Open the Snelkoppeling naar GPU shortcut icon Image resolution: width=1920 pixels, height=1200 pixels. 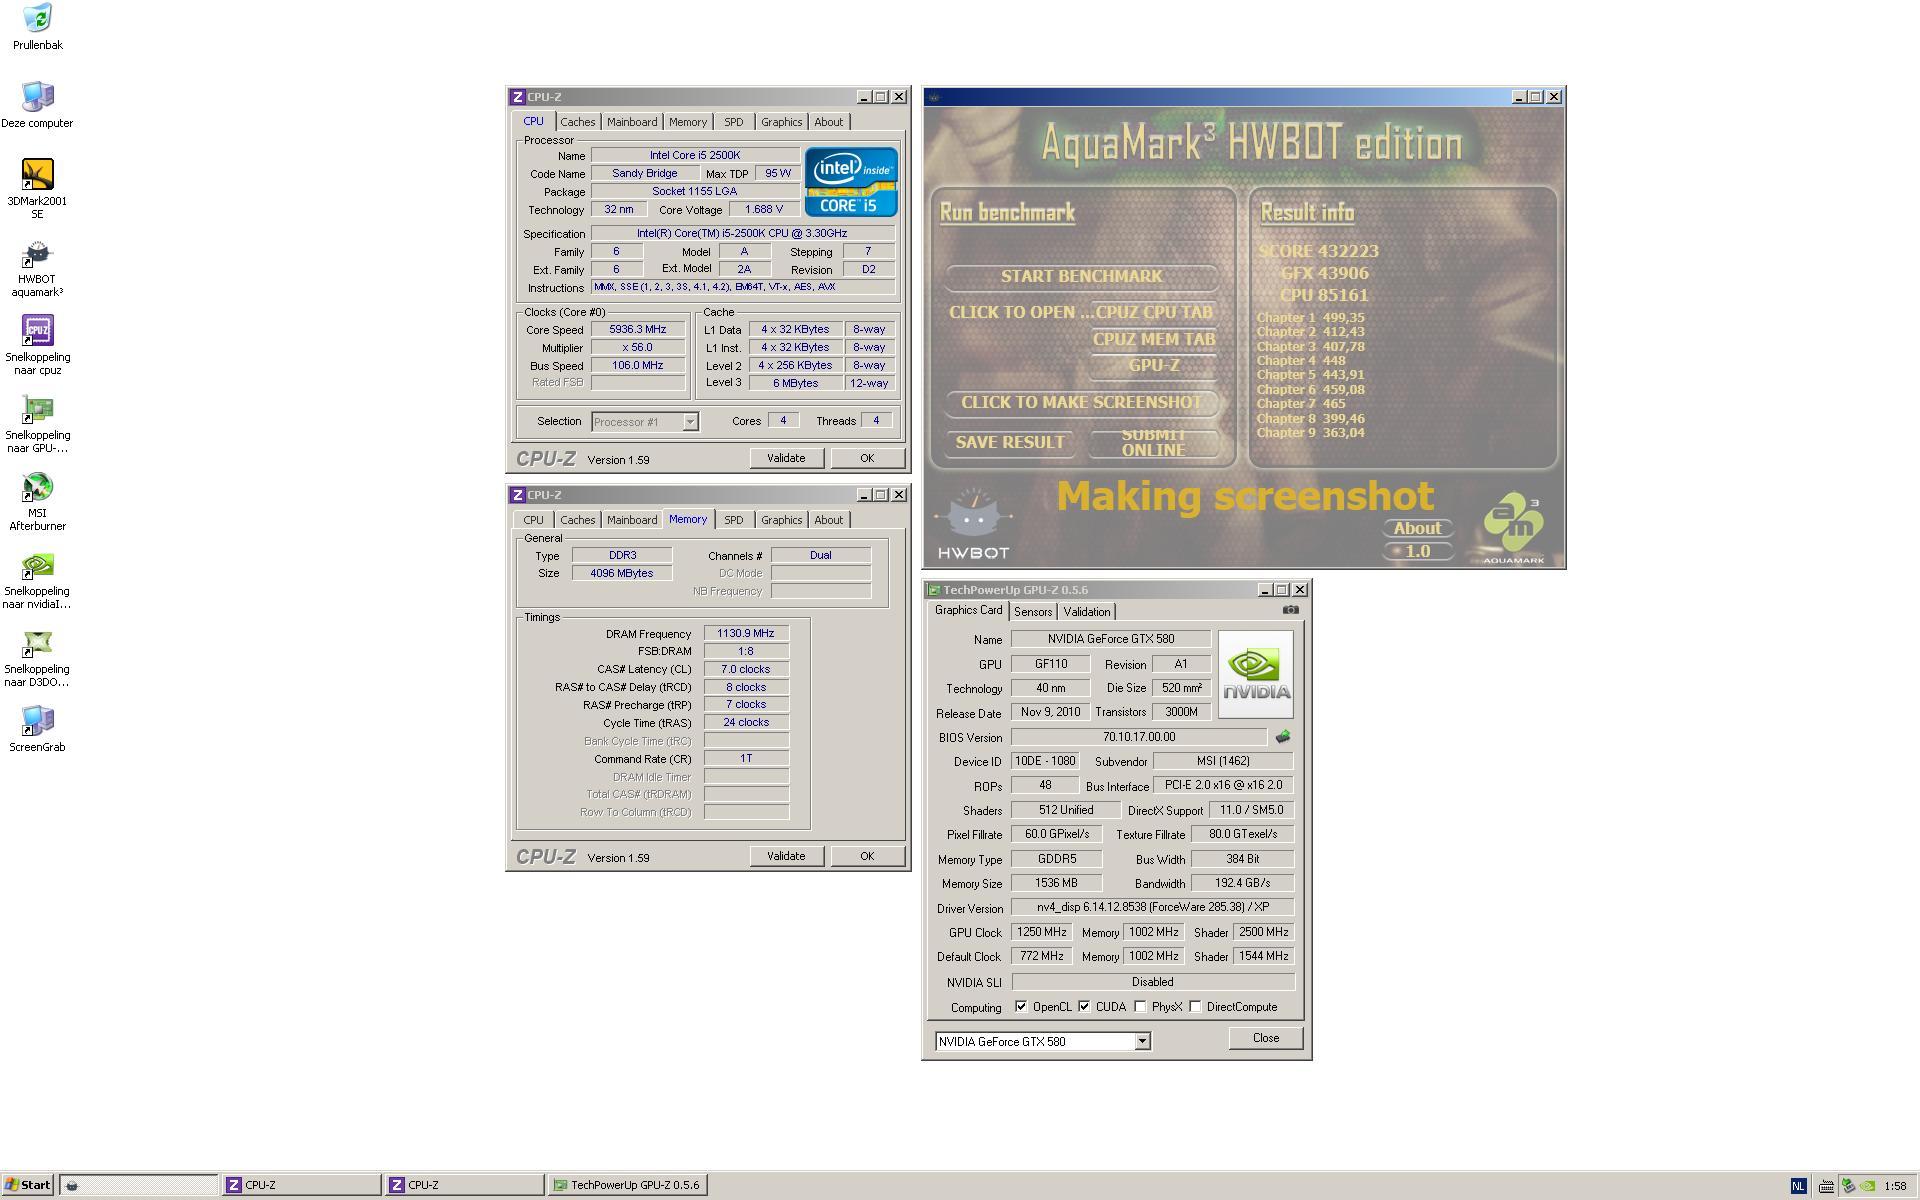37,408
